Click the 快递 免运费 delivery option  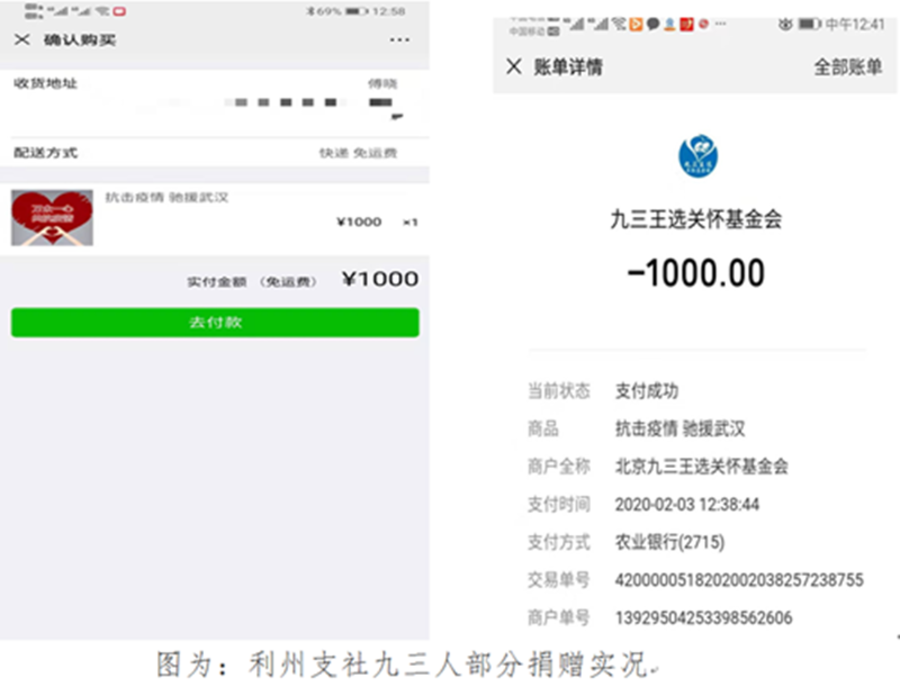[x=358, y=153]
